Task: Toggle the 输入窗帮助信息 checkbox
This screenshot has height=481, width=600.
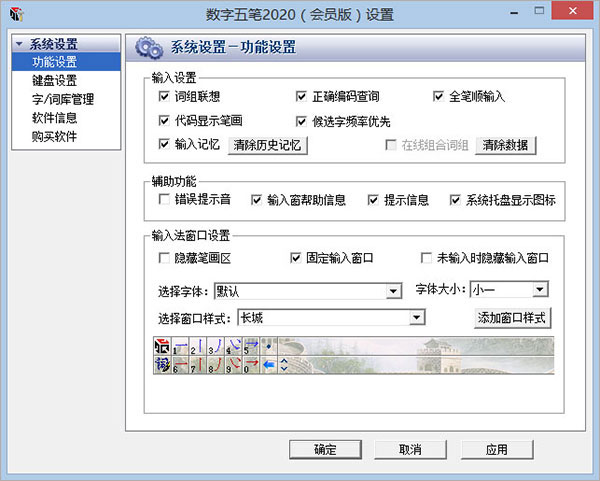Action: pos(256,200)
